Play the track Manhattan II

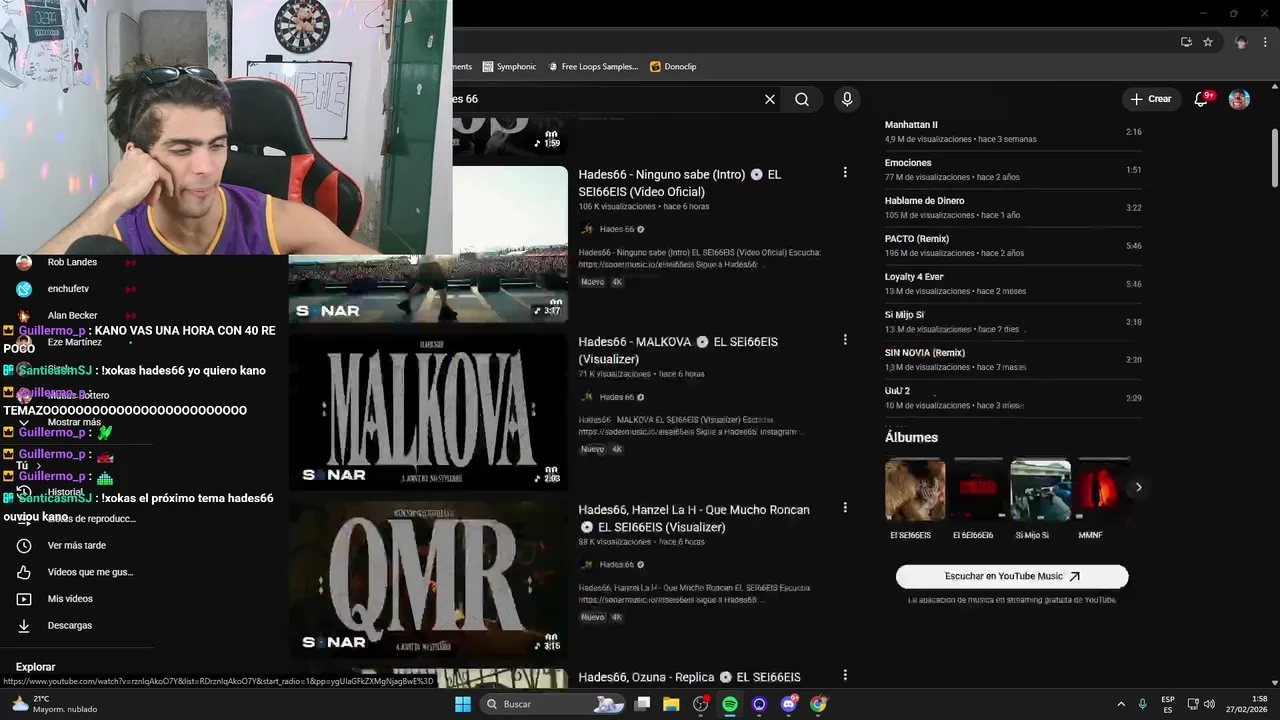coord(1013,132)
